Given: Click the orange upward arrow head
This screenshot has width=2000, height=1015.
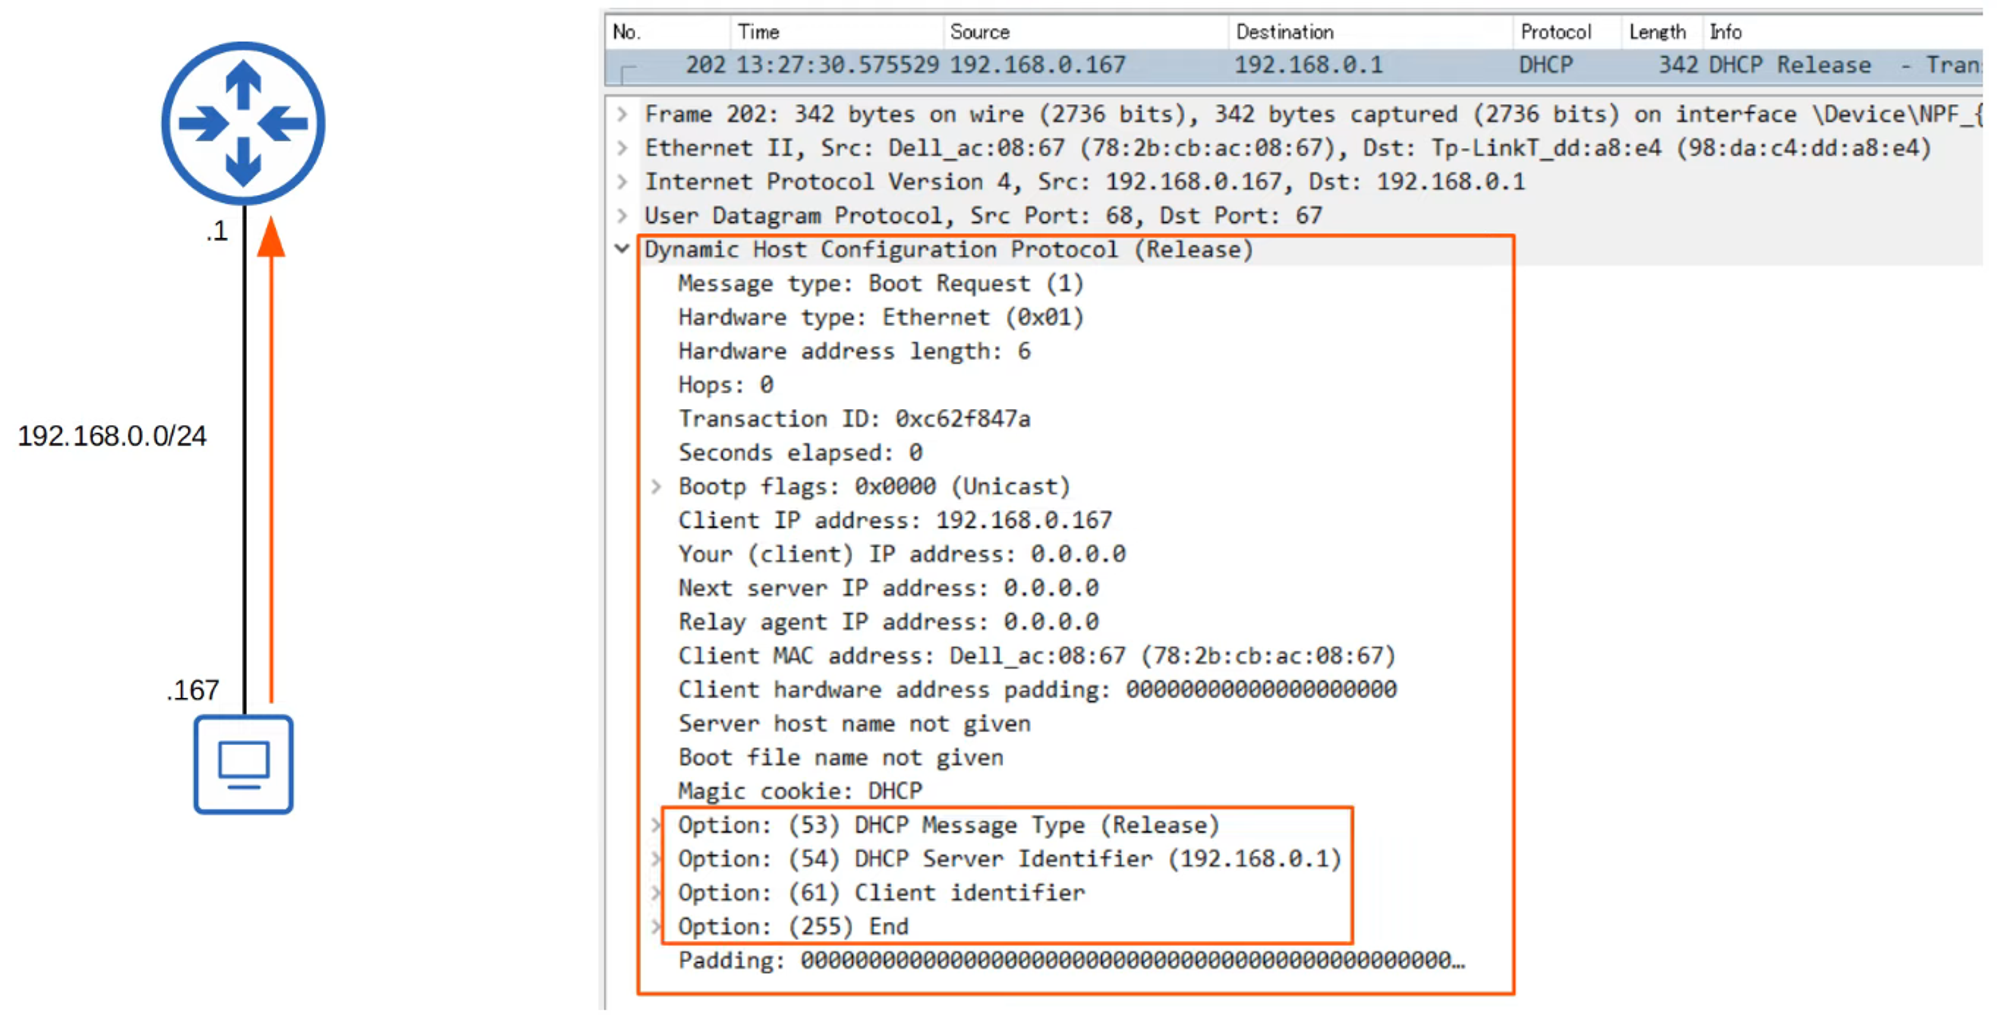Looking at the screenshot, I should coord(271,238).
